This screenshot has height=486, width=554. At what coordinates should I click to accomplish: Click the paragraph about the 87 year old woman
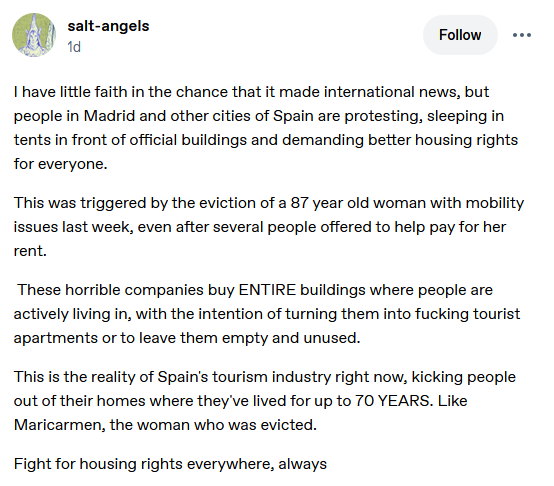(x=269, y=227)
